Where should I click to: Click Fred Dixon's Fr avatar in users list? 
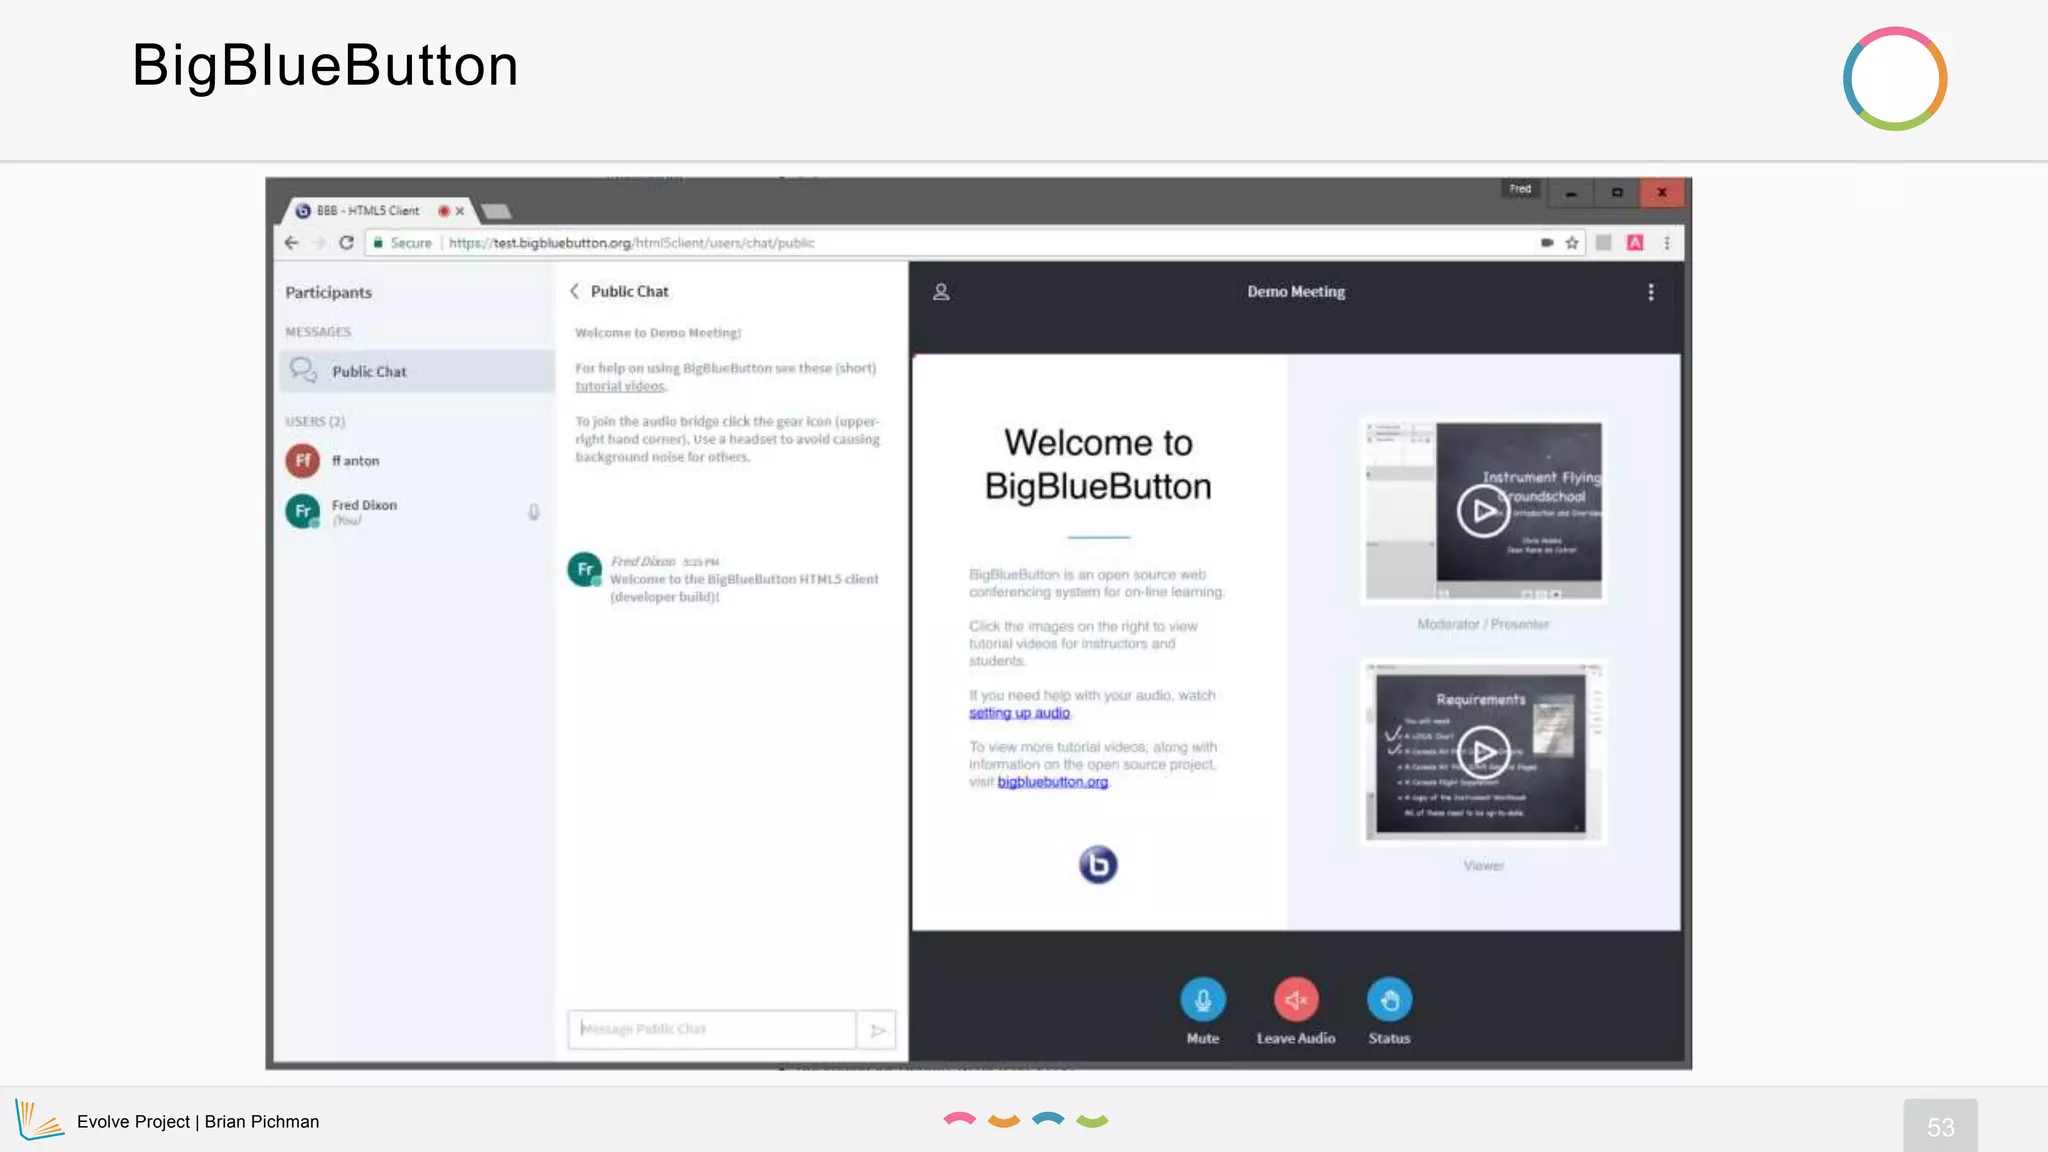303,511
